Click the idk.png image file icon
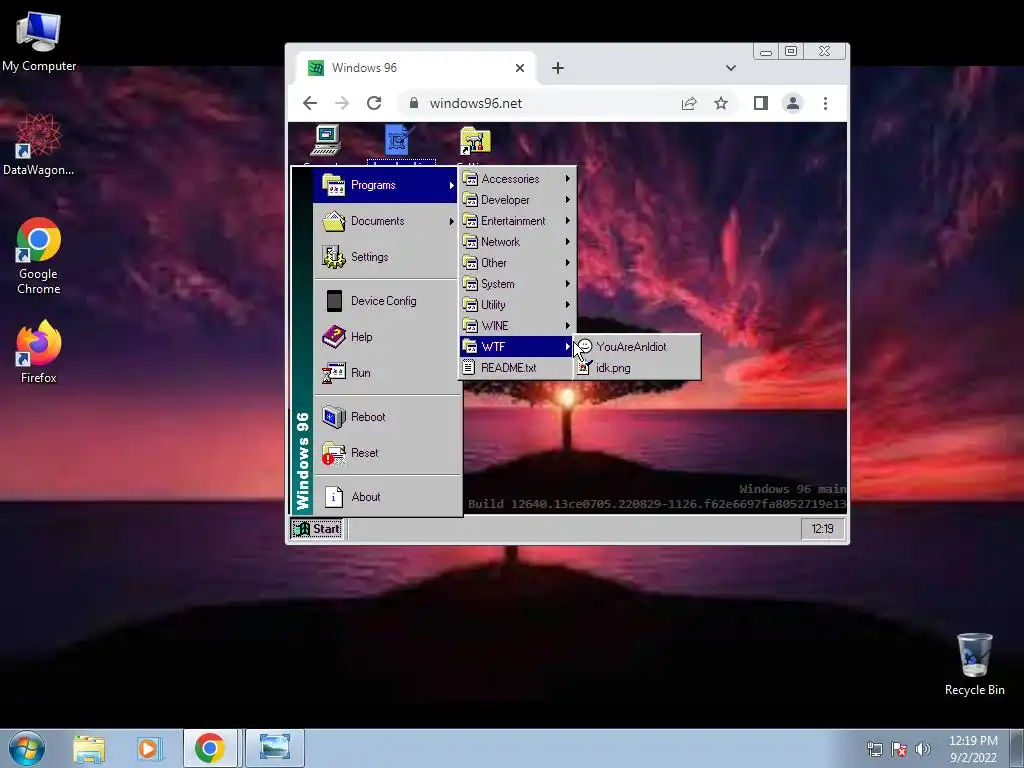 point(584,368)
